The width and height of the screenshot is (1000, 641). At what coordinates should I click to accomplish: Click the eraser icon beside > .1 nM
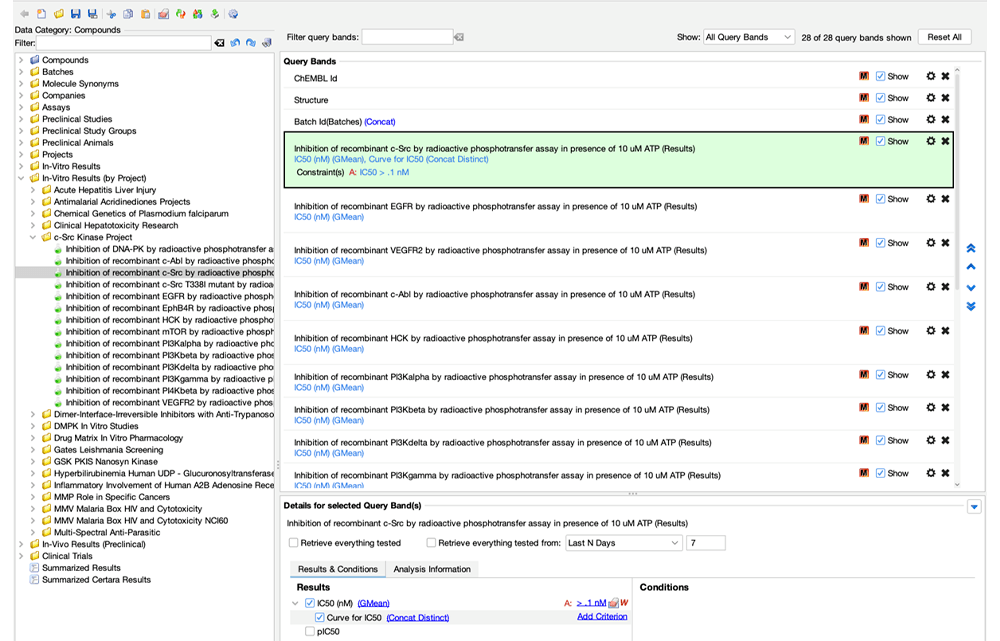pyautogui.click(x=613, y=603)
